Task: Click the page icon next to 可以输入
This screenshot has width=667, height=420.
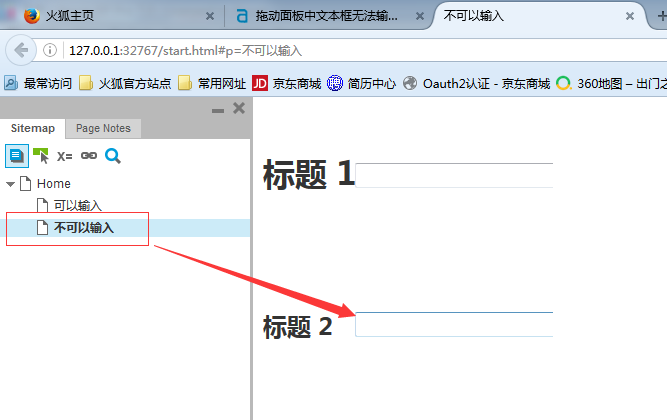Action: pyautogui.click(x=42, y=205)
